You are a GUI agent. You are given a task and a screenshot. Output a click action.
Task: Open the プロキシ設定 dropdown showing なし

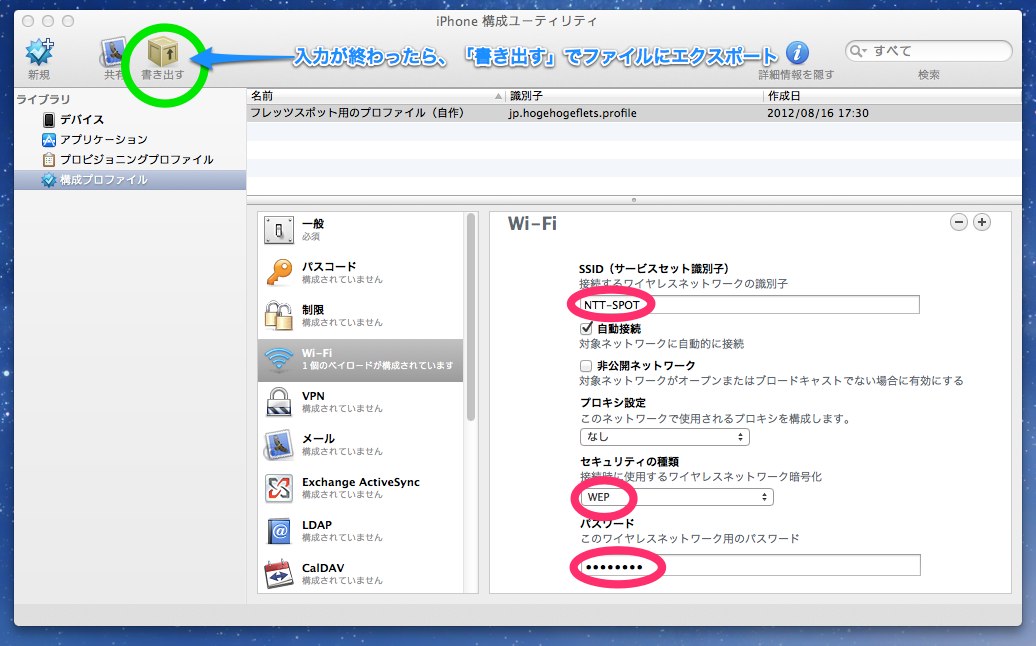tap(665, 437)
